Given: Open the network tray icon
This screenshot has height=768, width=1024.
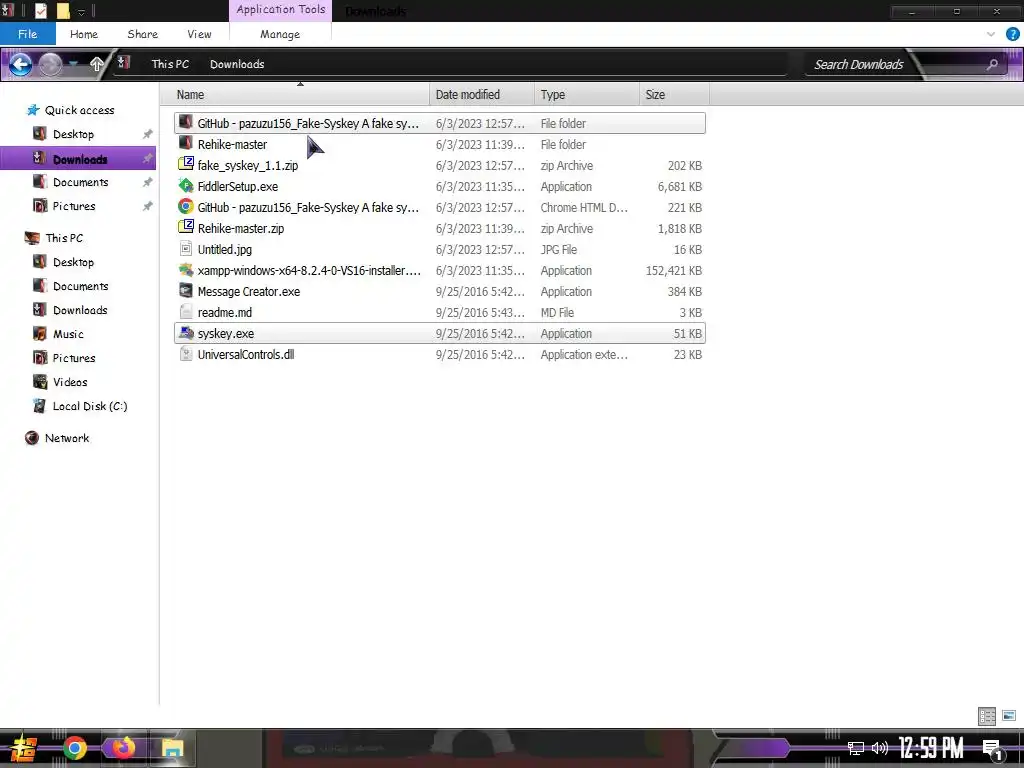Looking at the screenshot, I should (x=856, y=748).
